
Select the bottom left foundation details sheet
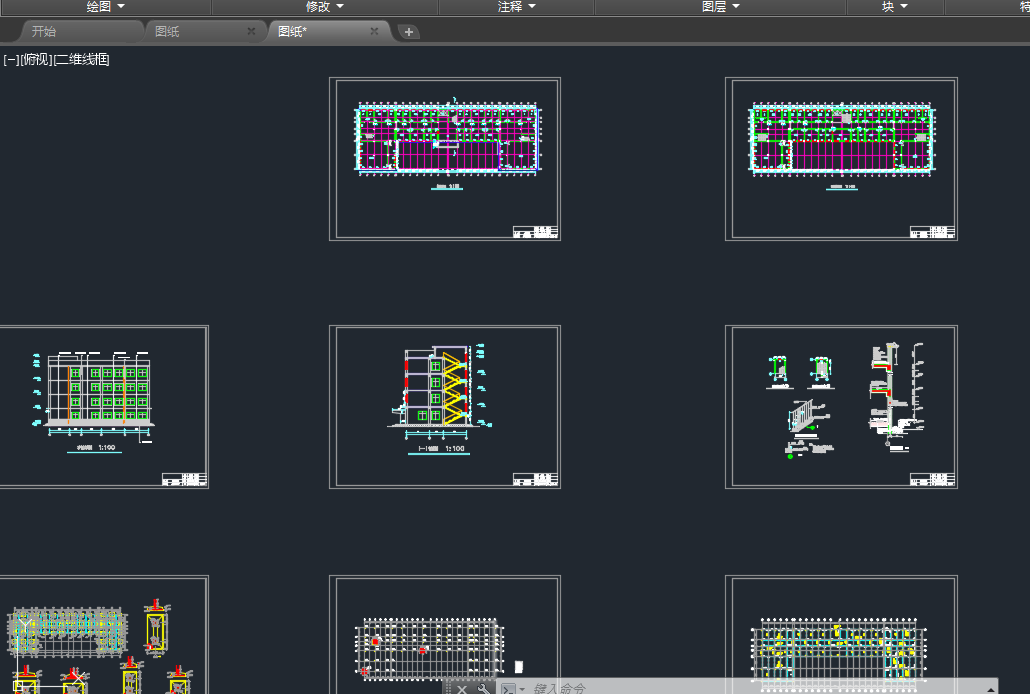(104, 635)
